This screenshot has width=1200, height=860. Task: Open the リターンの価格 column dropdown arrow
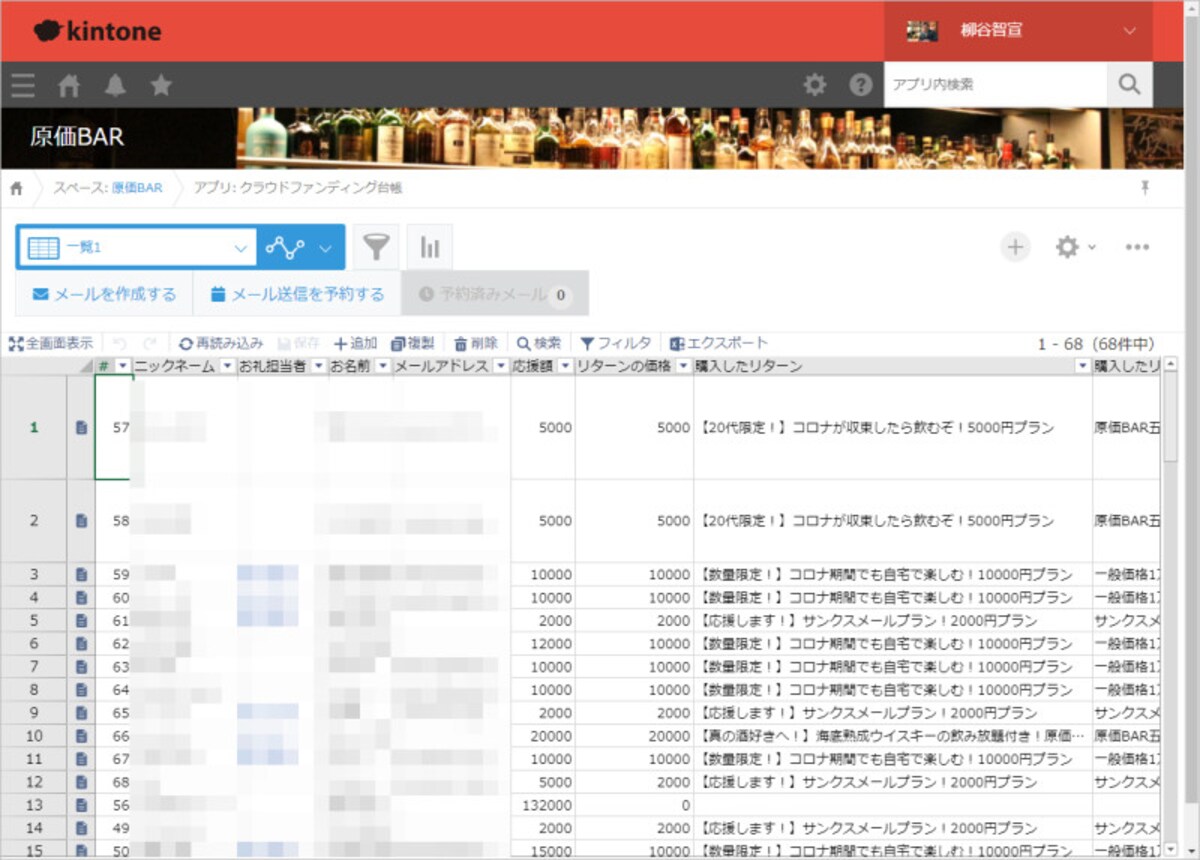[x=683, y=367]
